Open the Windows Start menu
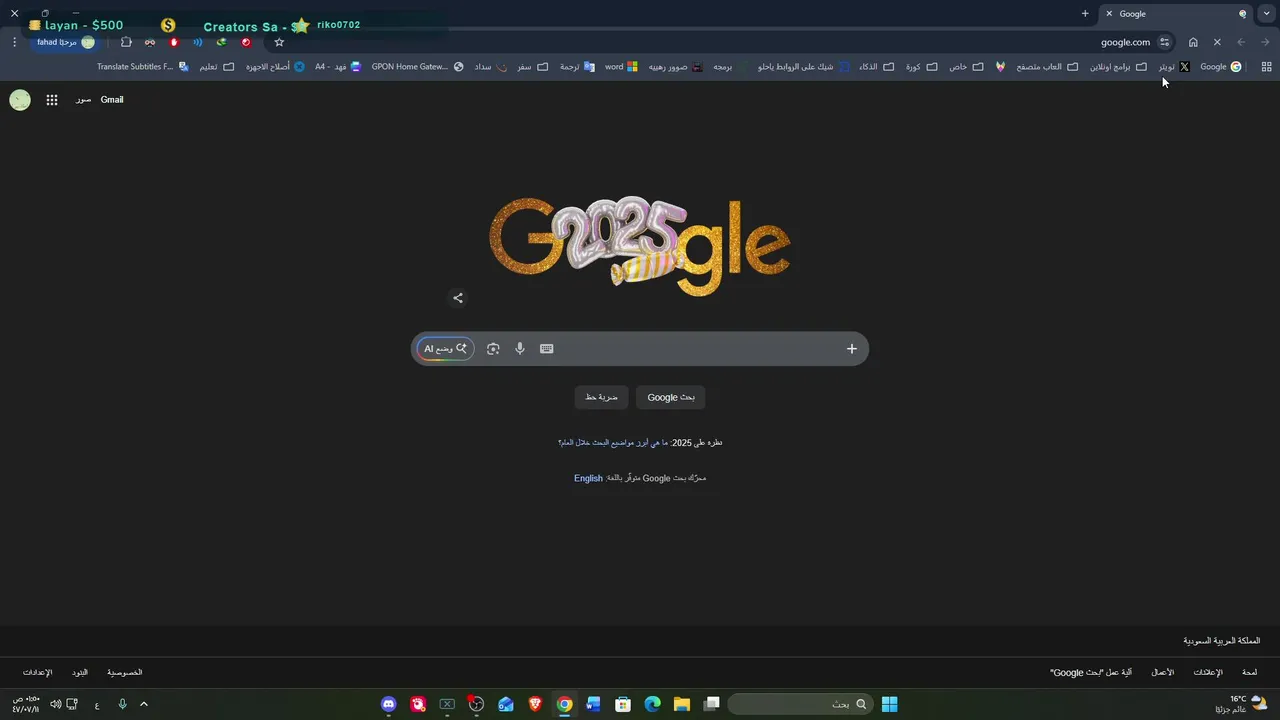 coord(889,704)
